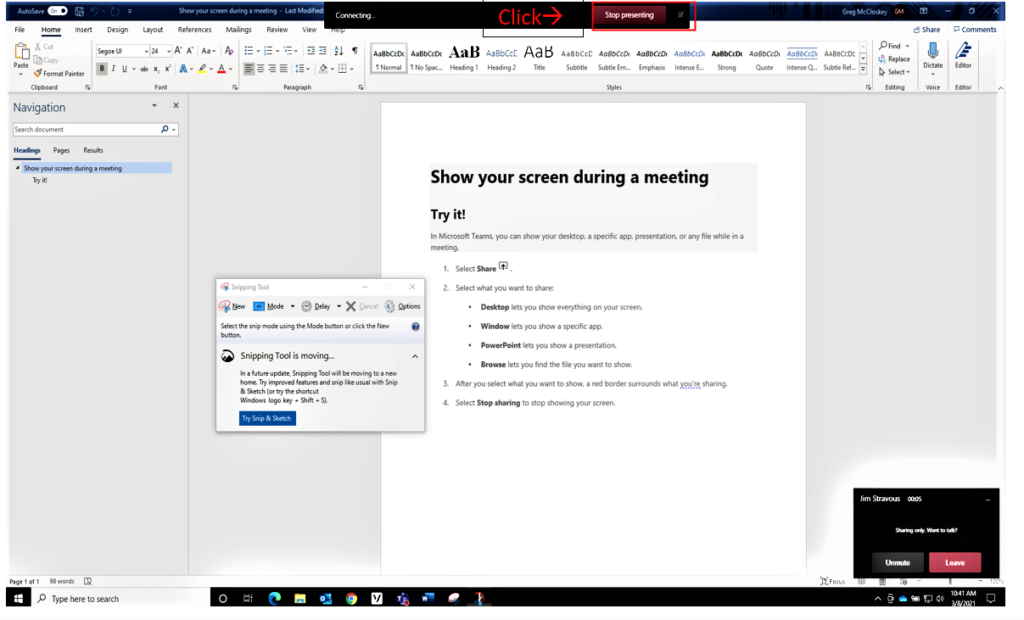Toggle Underline formatting
The width and height of the screenshot is (1024, 620).
(x=124, y=69)
